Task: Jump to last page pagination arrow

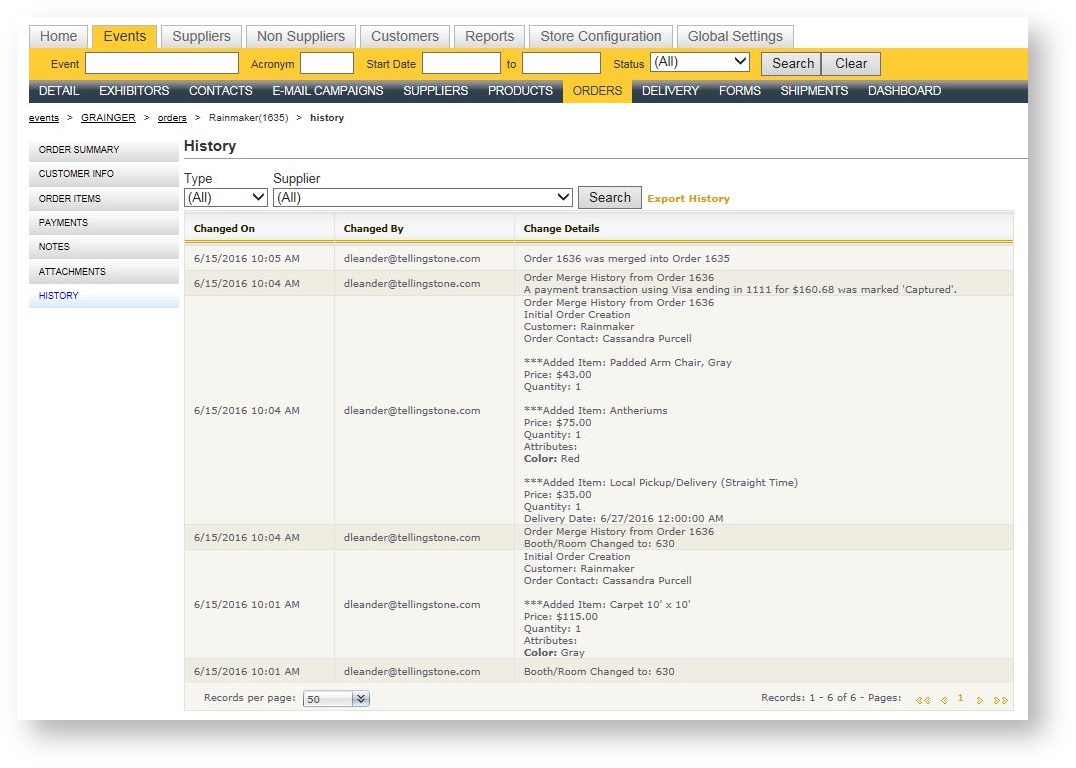Action: point(1000,700)
